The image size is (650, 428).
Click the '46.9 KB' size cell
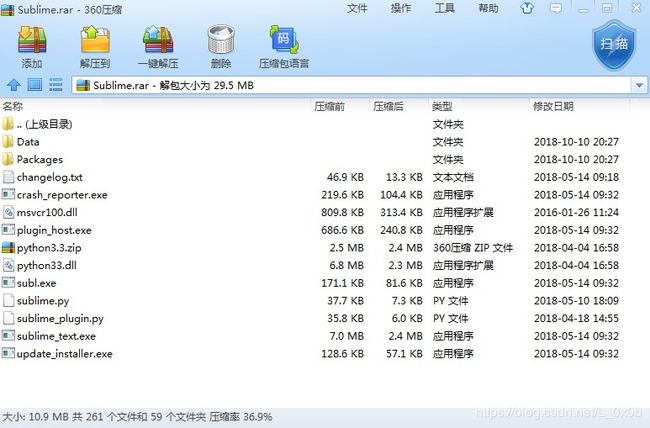pos(345,177)
